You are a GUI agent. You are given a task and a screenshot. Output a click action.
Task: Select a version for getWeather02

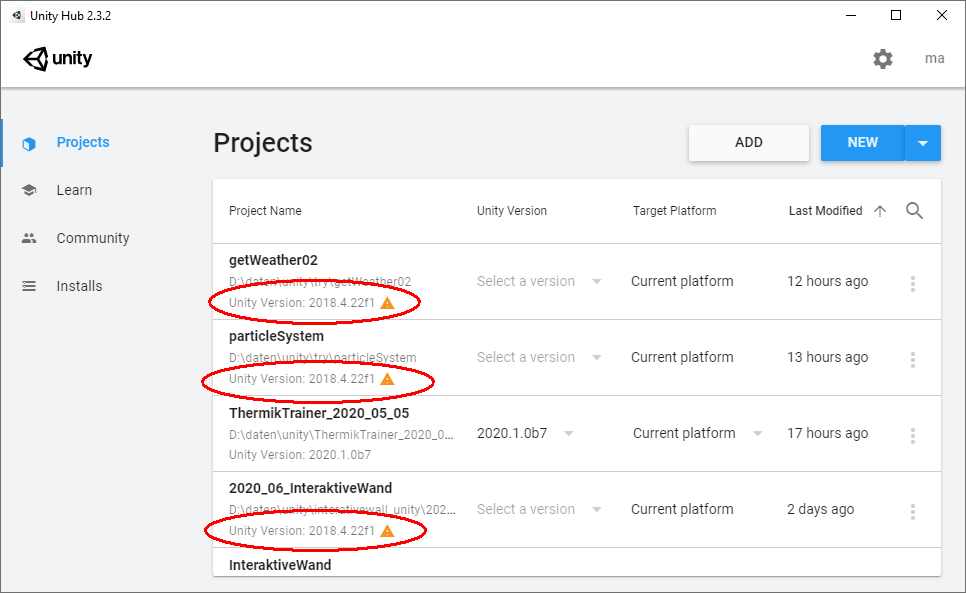coord(538,281)
